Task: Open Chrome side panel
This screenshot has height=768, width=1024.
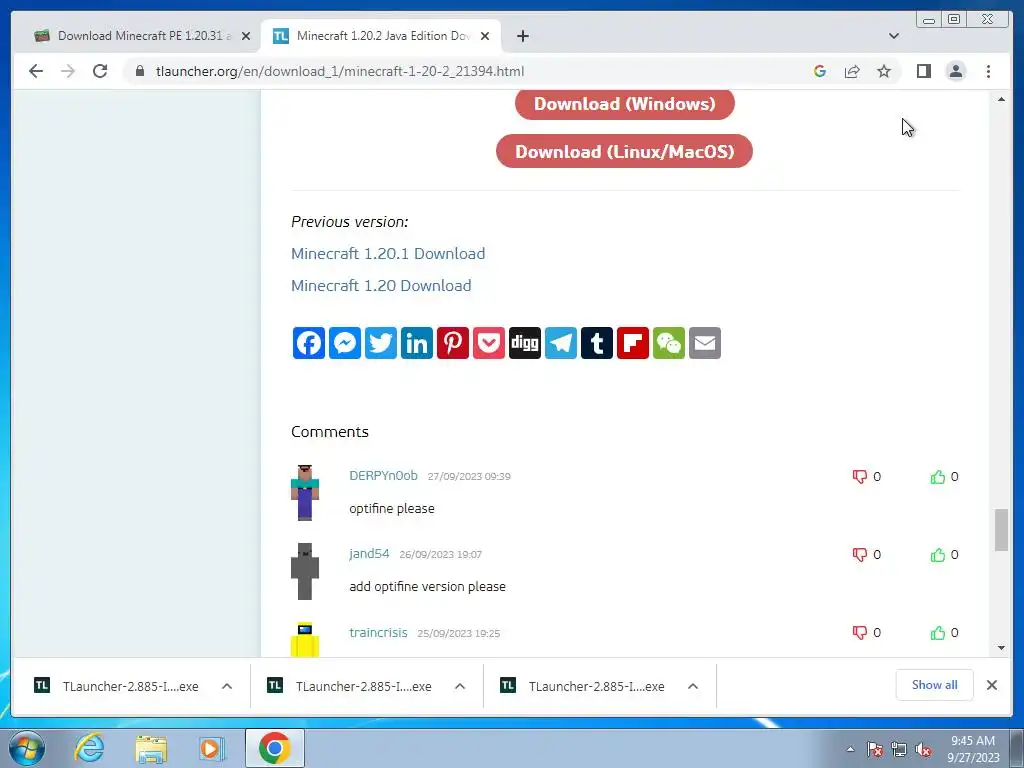Action: coord(923,71)
